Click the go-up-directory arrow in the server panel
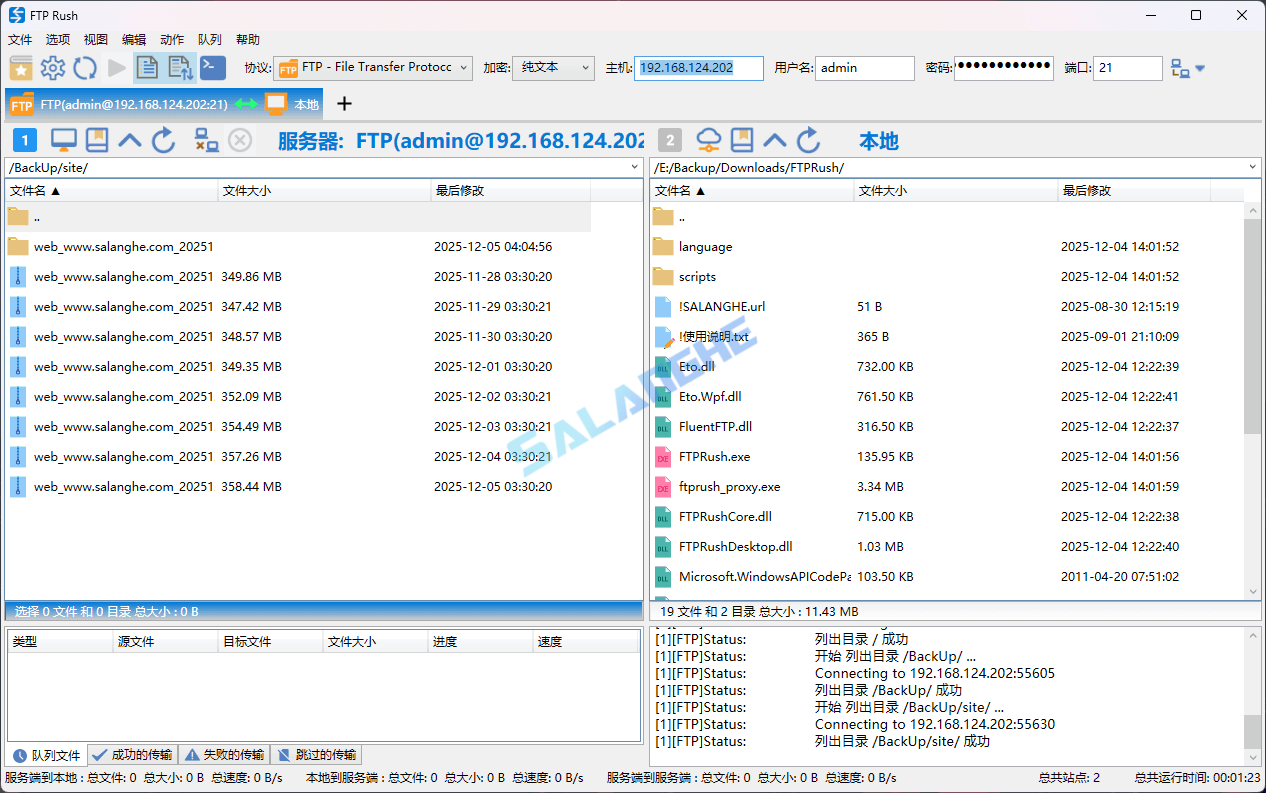Screen dimensions: 1266x793 (x=129, y=140)
